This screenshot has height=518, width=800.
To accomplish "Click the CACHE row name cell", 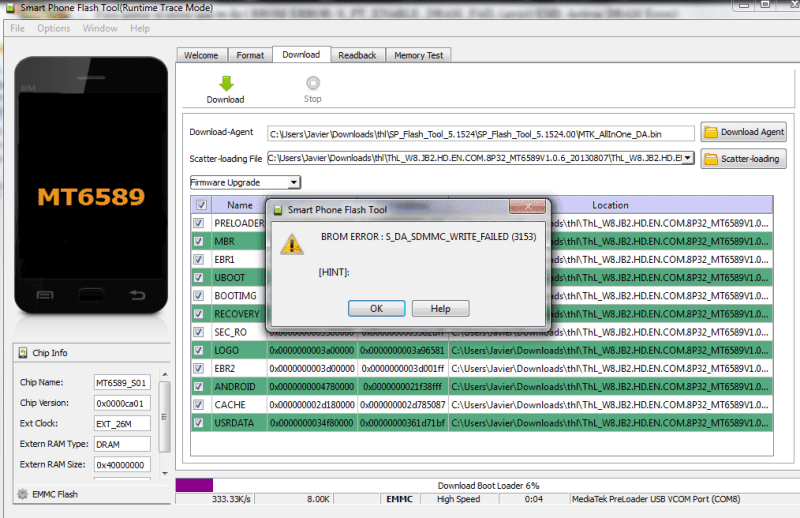I will point(239,405).
